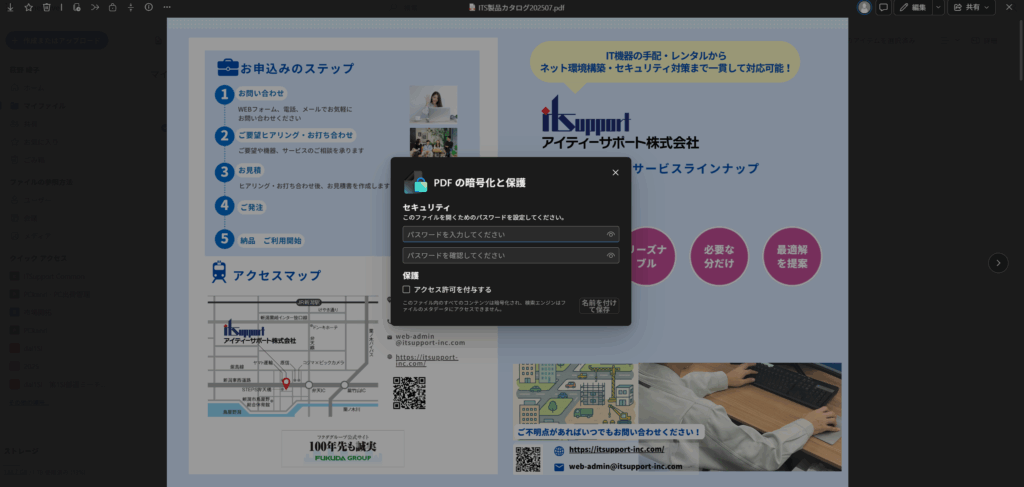Click the user profile avatar
The height and width of the screenshot is (487, 1024).
click(x=864, y=7)
